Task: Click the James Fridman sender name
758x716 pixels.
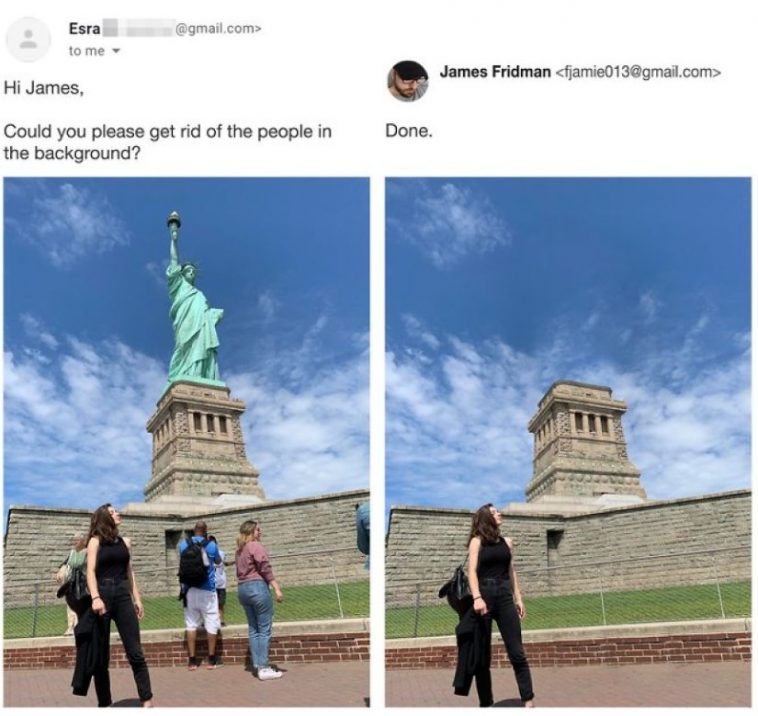Action: tap(495, 73)
